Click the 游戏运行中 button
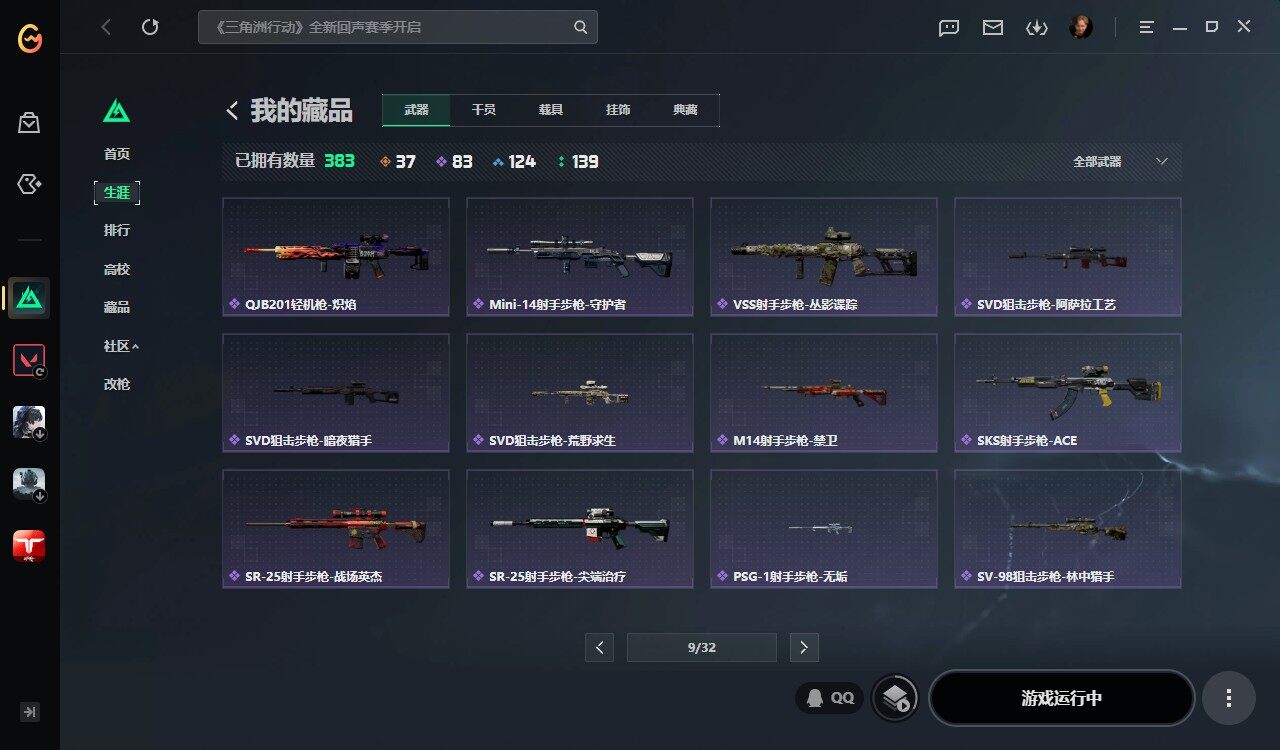 [1062, 698]
